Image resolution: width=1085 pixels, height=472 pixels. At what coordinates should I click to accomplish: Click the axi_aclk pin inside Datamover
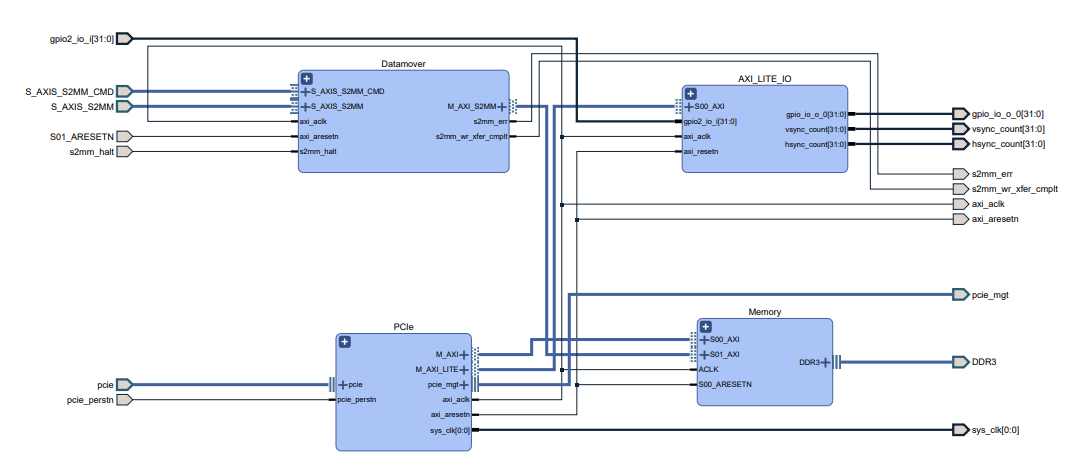(313, 121)
